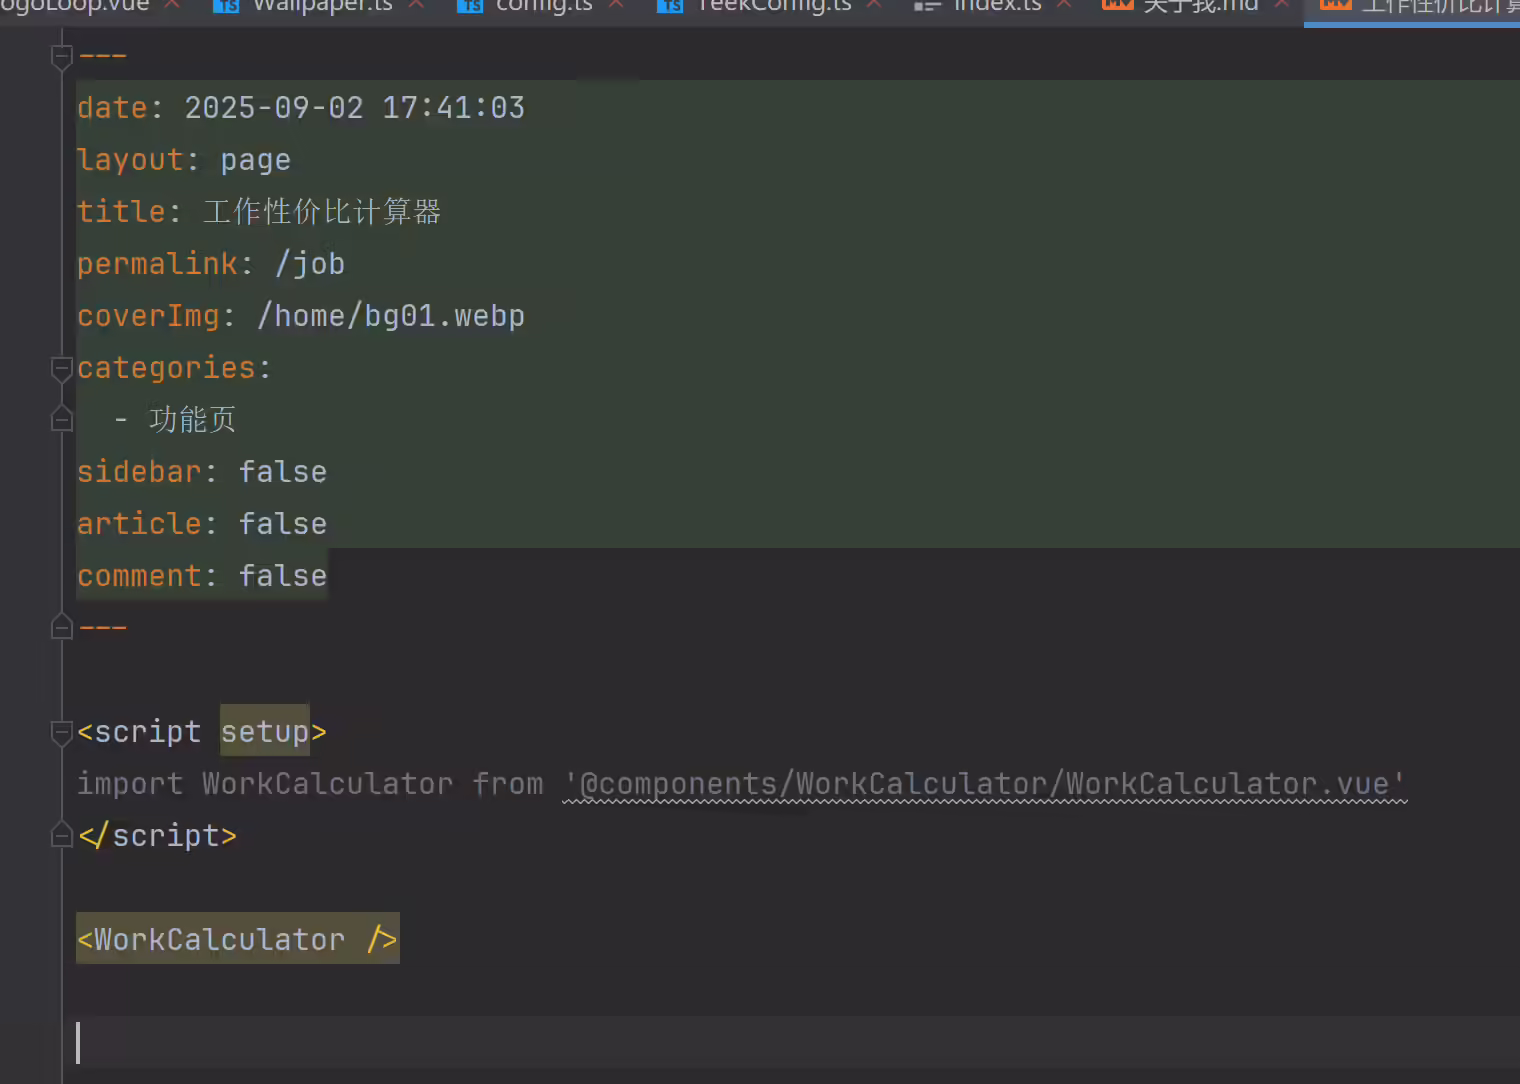
Task: Click the Markdown icon on 关于我.md tab
Action: 1117,4
